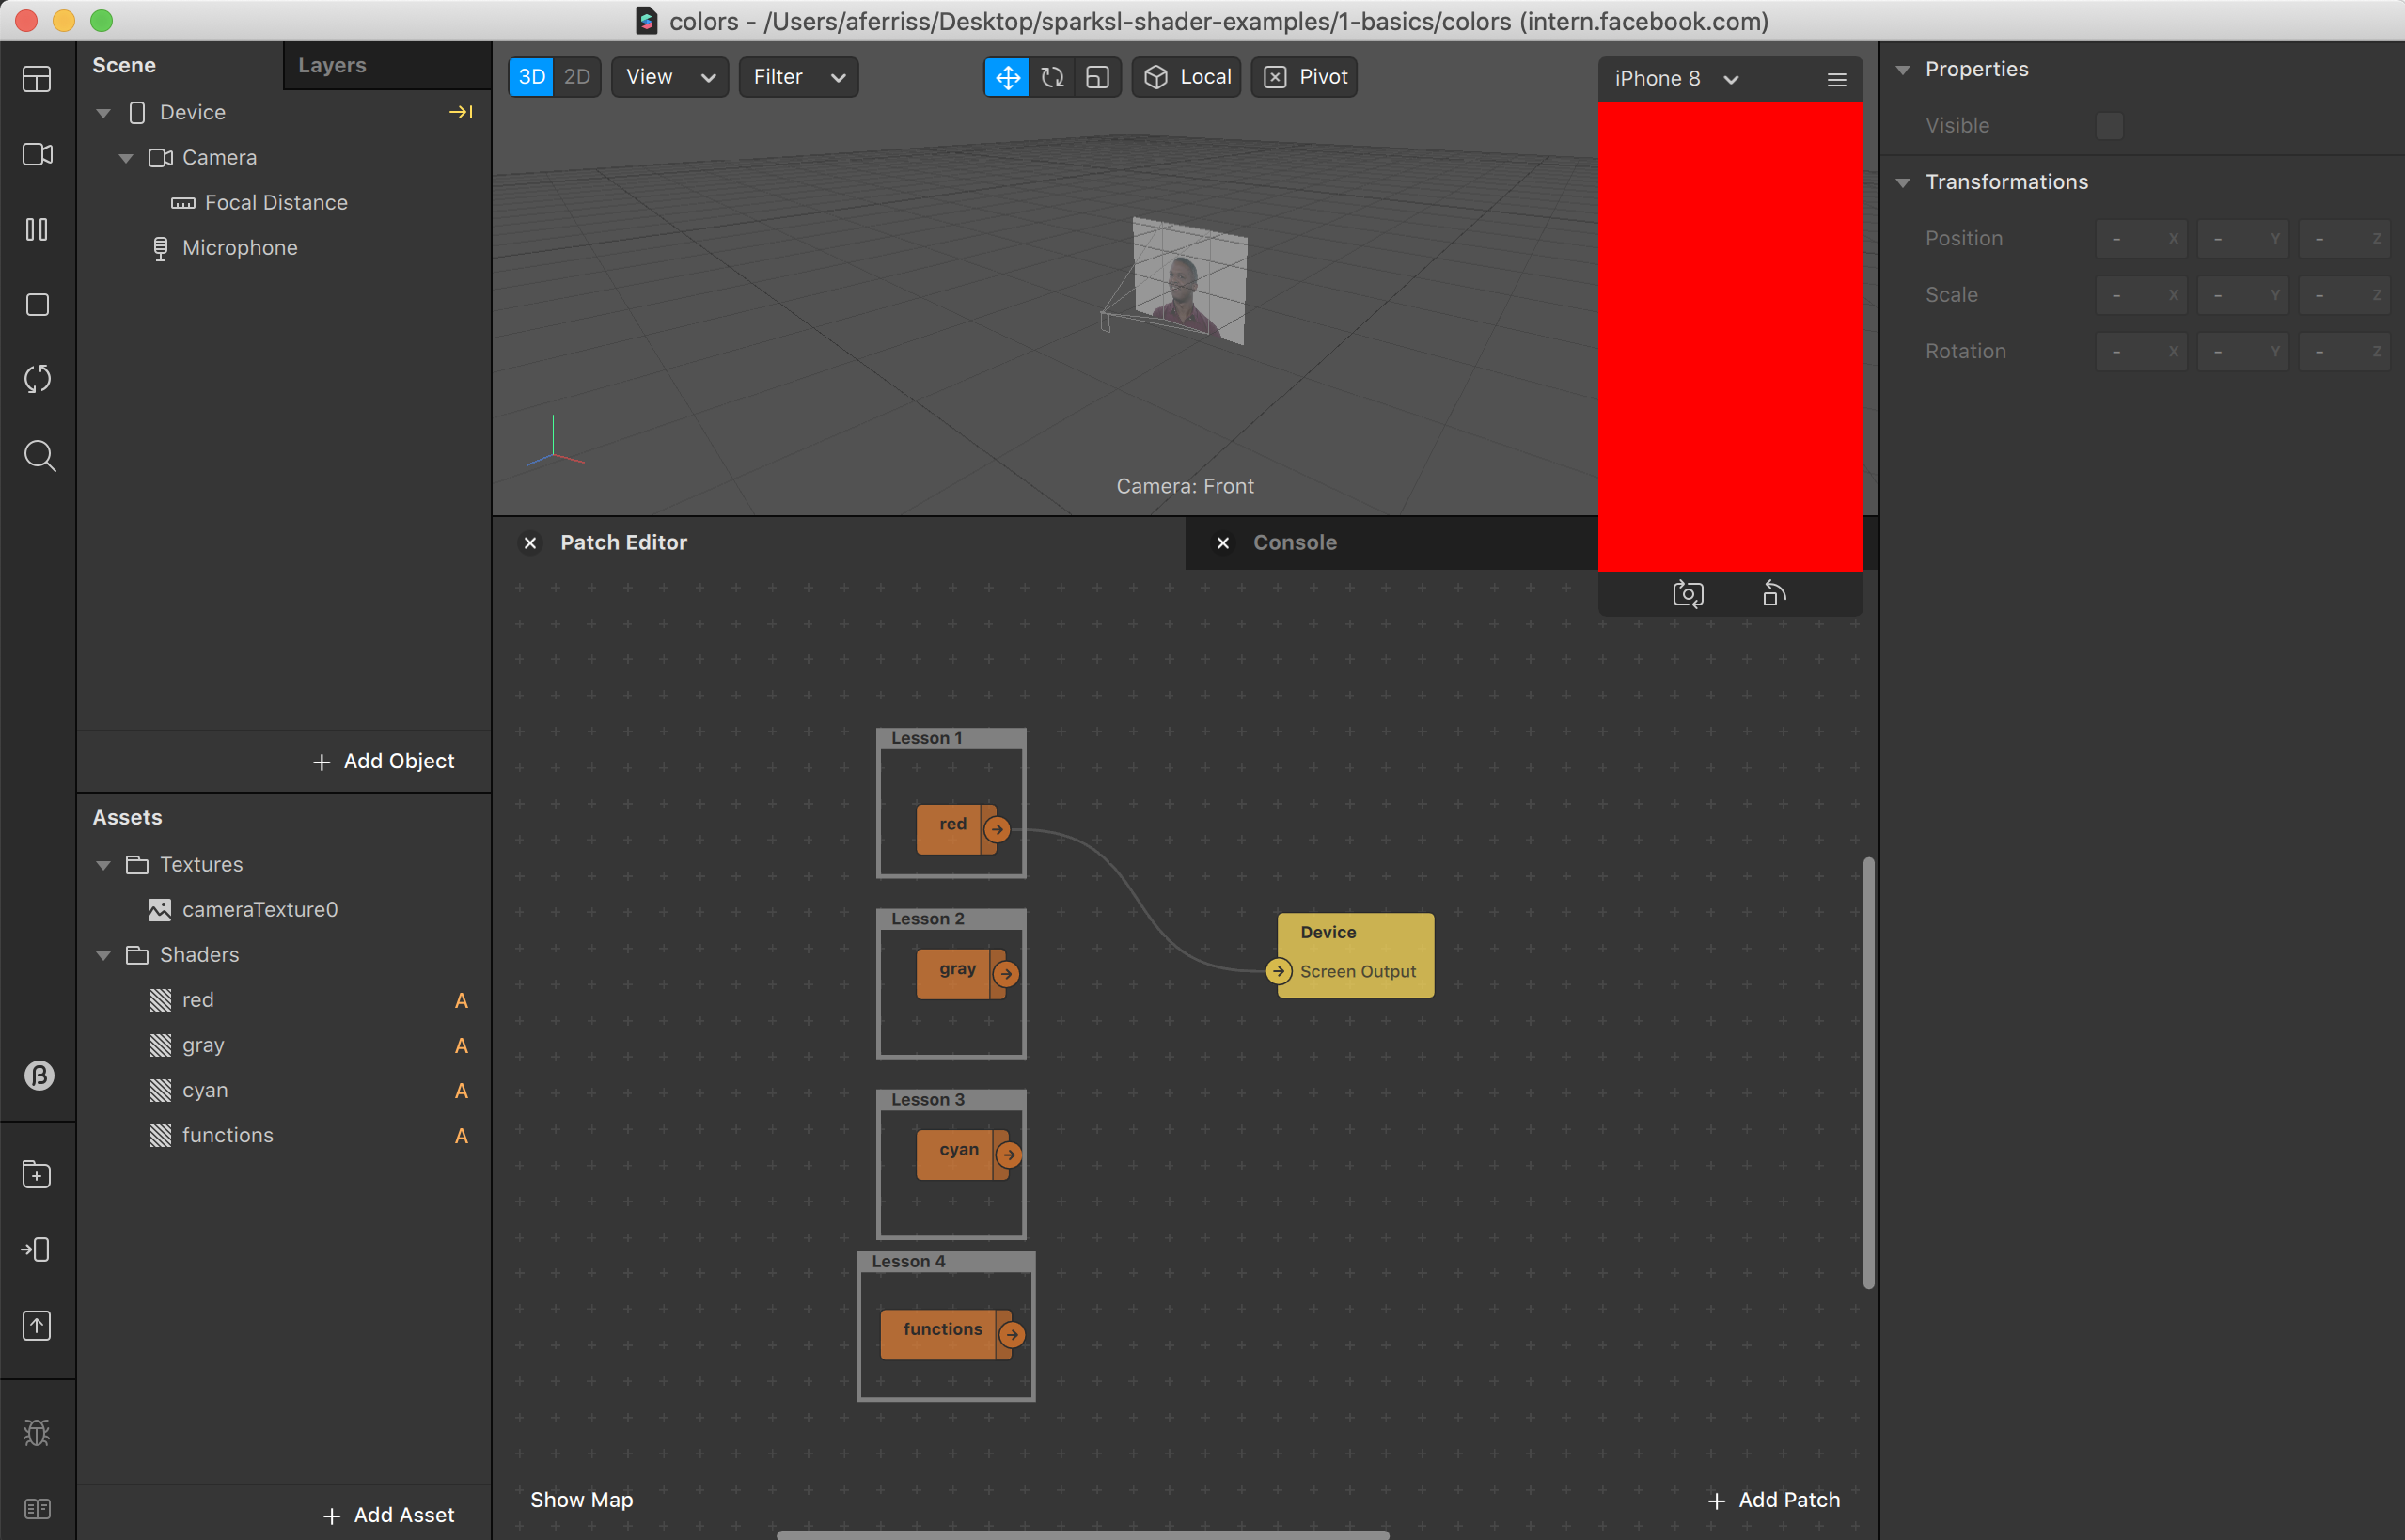
Task: Click the rotate device icon below simulator
Action: coord(1773,594)
